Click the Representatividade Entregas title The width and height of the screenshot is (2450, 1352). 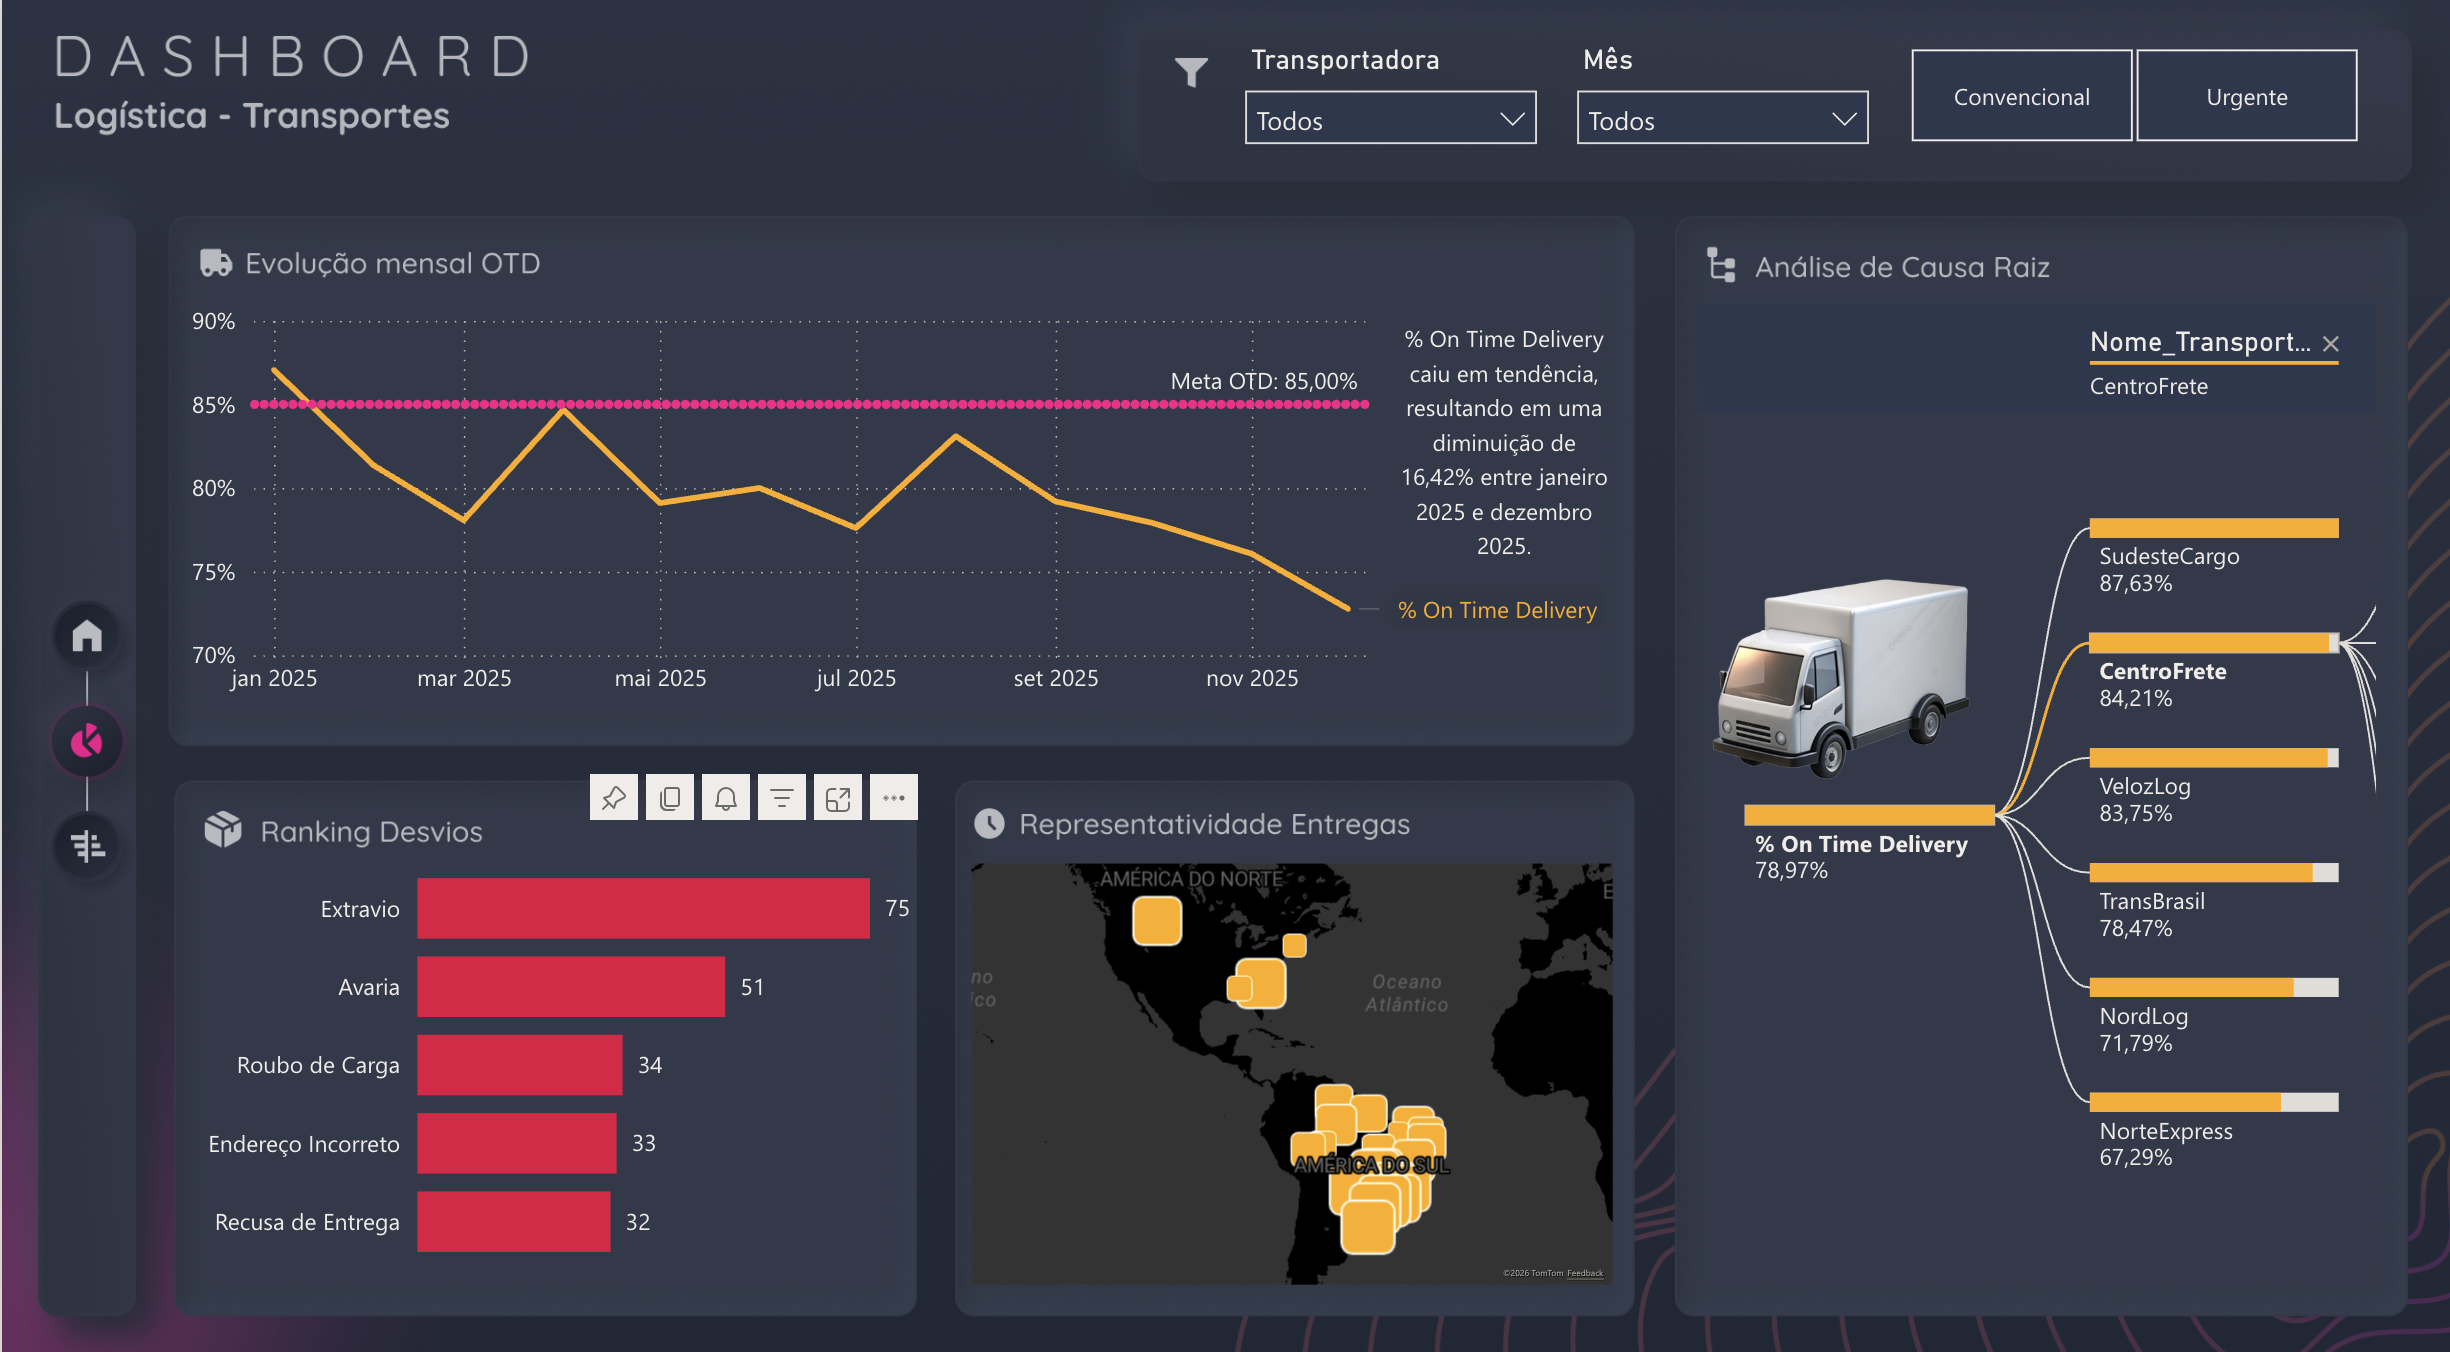1214,824
